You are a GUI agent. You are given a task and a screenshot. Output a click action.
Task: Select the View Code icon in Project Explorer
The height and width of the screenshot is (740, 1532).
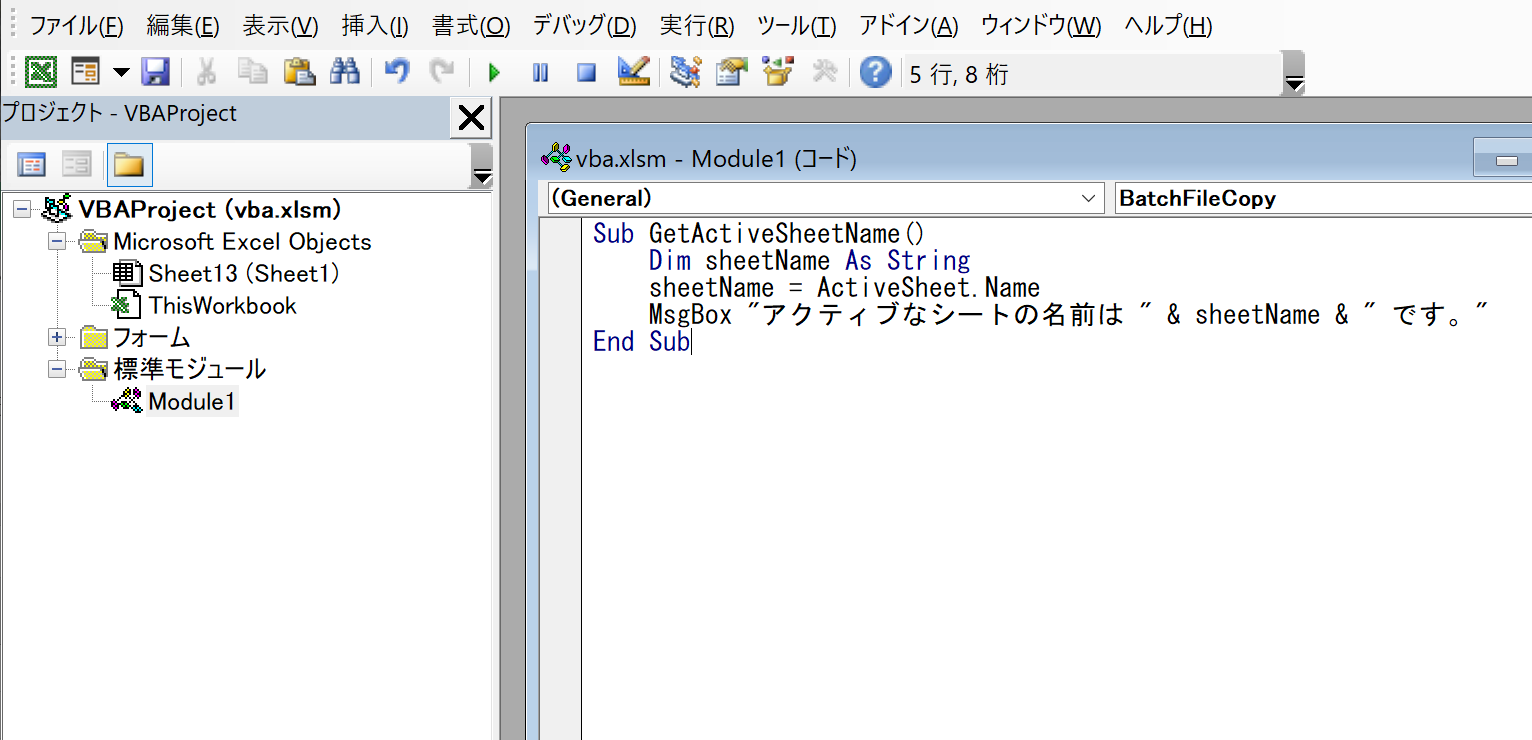[32, 165]
